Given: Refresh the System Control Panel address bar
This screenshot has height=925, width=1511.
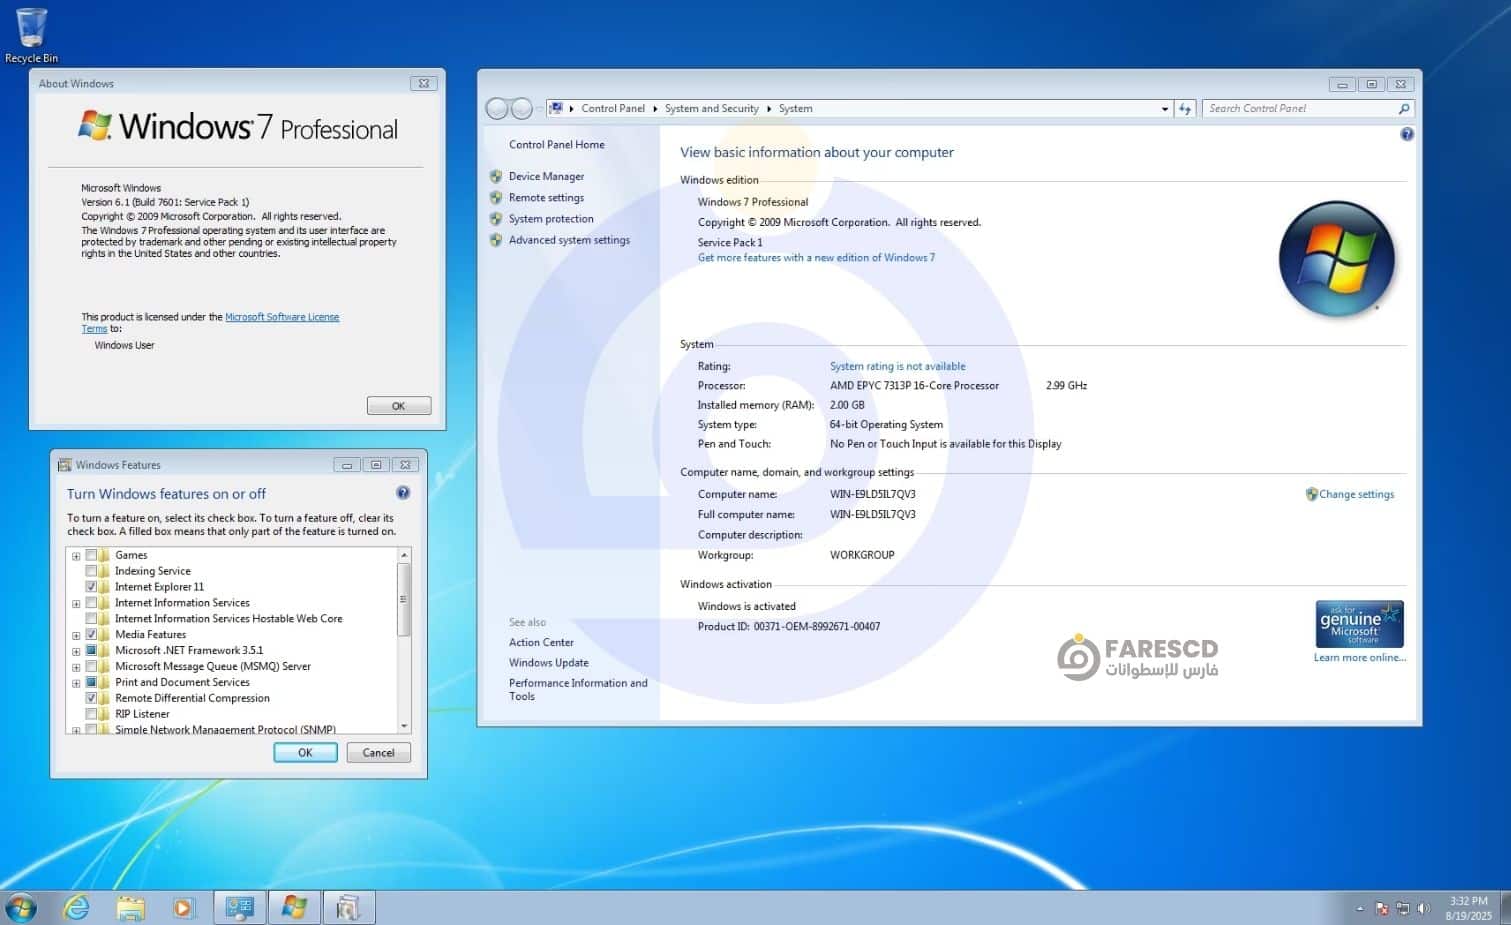Looking at the screenshot, I should pyautogui.click(x=1185, y=108).
